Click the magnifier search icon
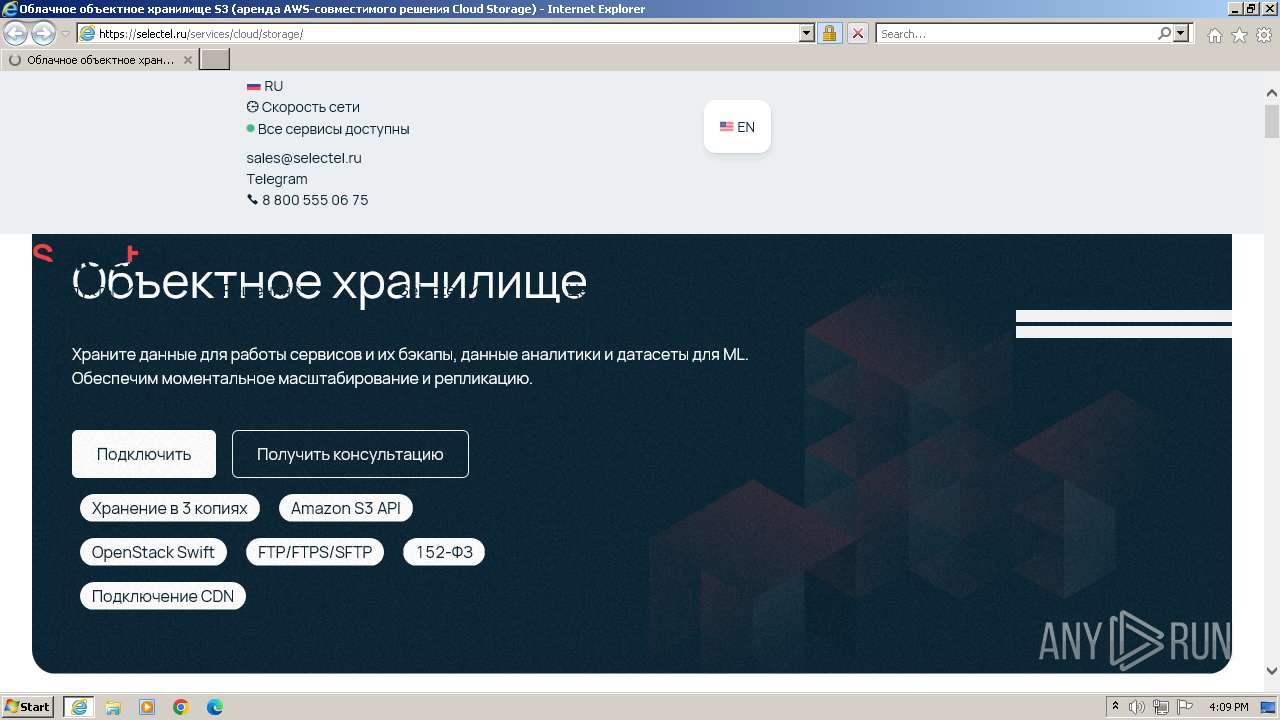Screen dimensions: 1280x720 tap(1164, 33)
